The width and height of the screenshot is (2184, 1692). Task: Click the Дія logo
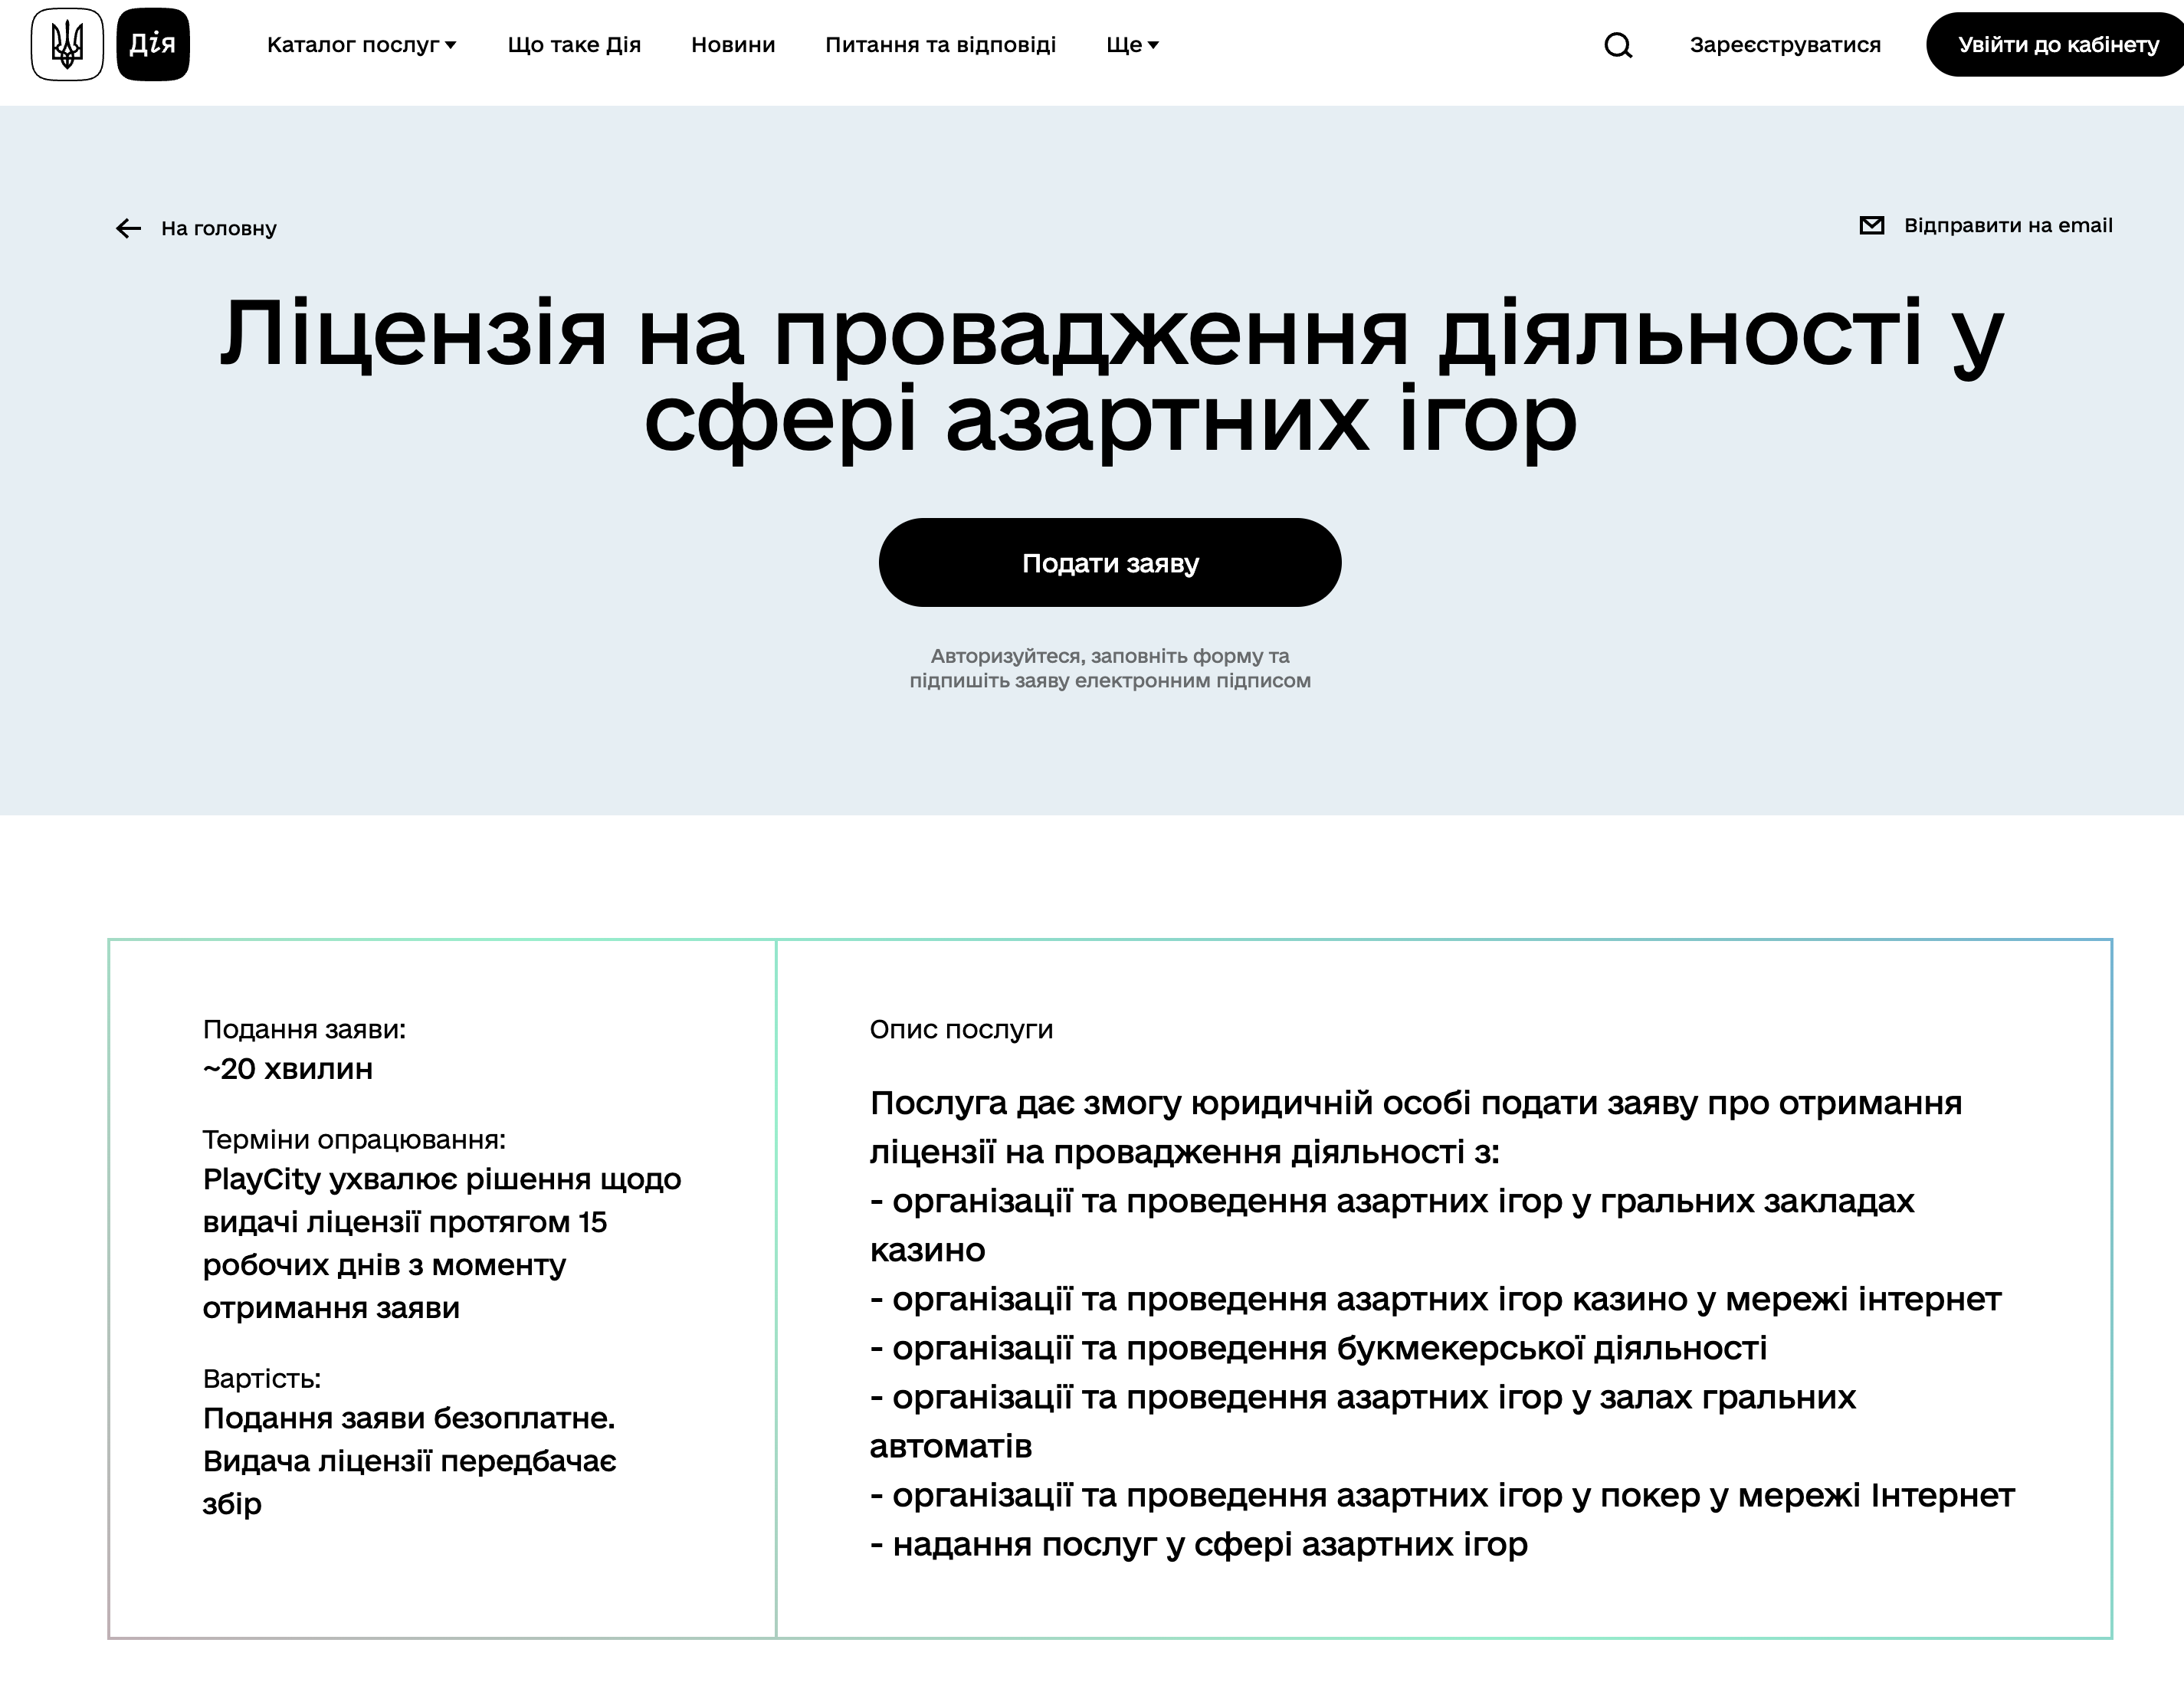point(153,44)
